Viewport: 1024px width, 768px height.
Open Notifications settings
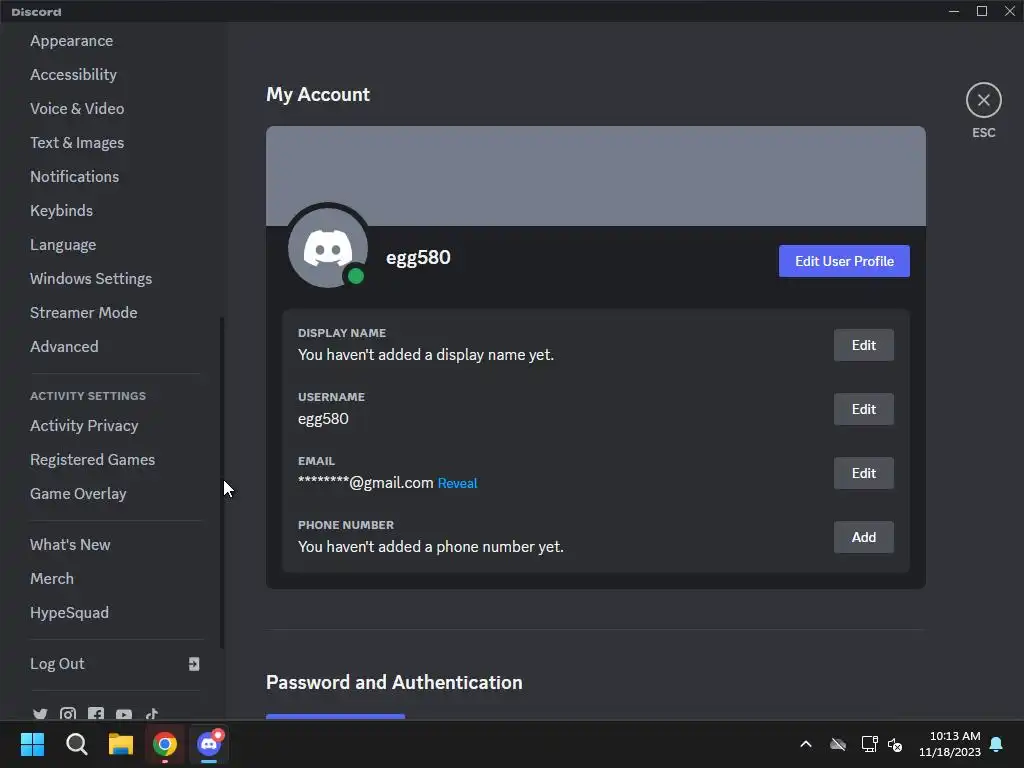point(74,176)
